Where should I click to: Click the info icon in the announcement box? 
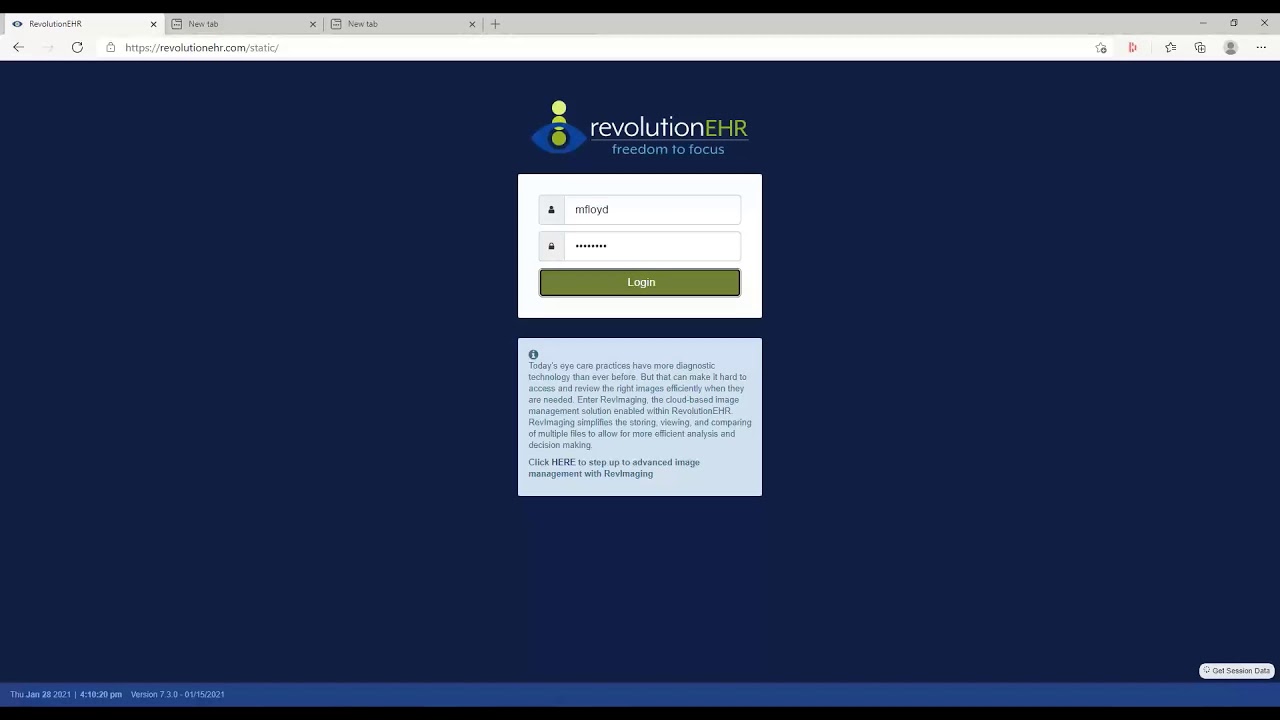pos(533,355)
